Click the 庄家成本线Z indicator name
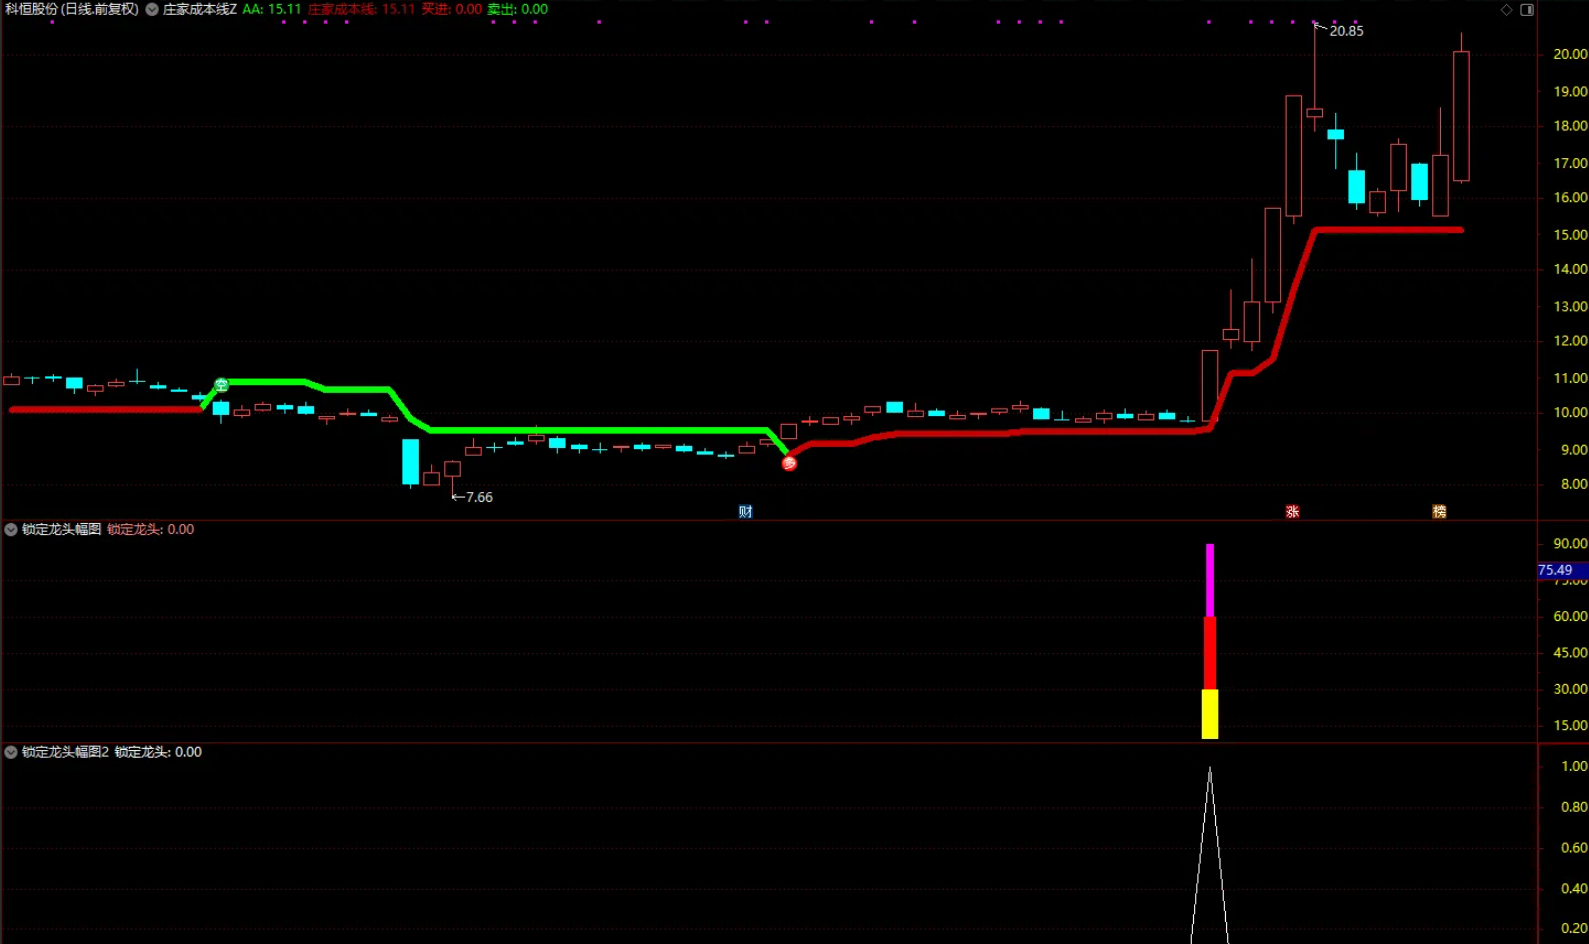Screen dimensions: 1589x944 coord(200,9)
